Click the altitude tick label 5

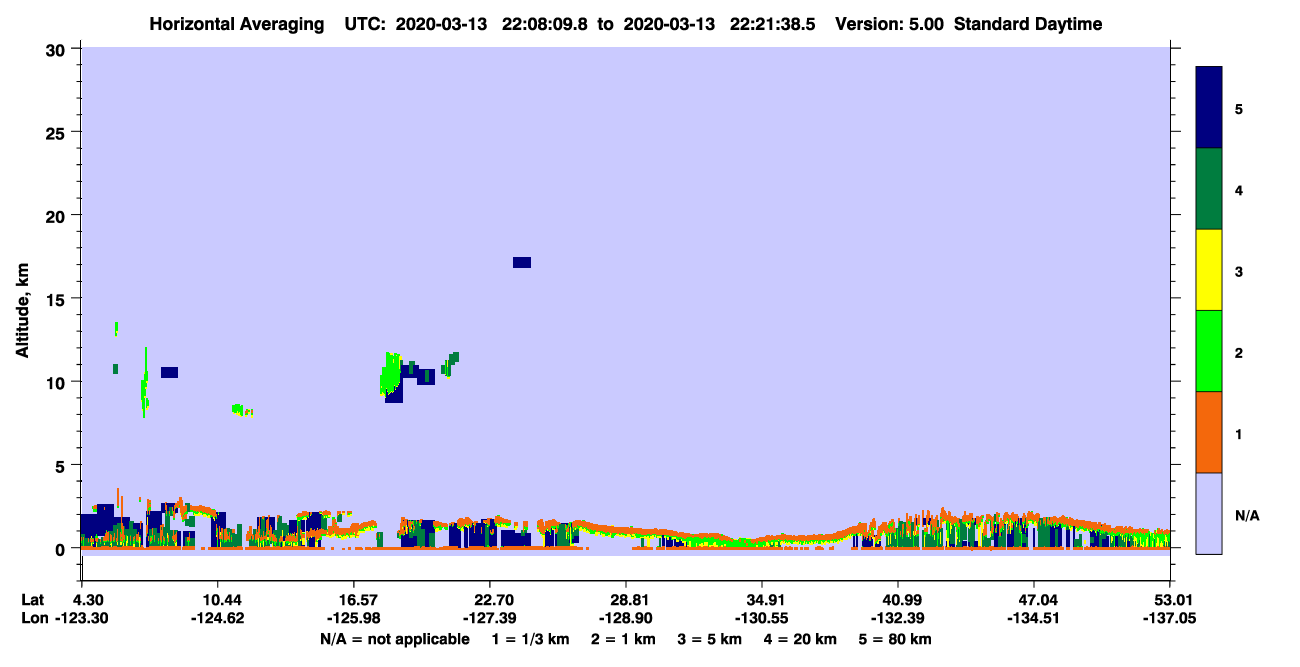pyautogui.click(x=62, y=465)
